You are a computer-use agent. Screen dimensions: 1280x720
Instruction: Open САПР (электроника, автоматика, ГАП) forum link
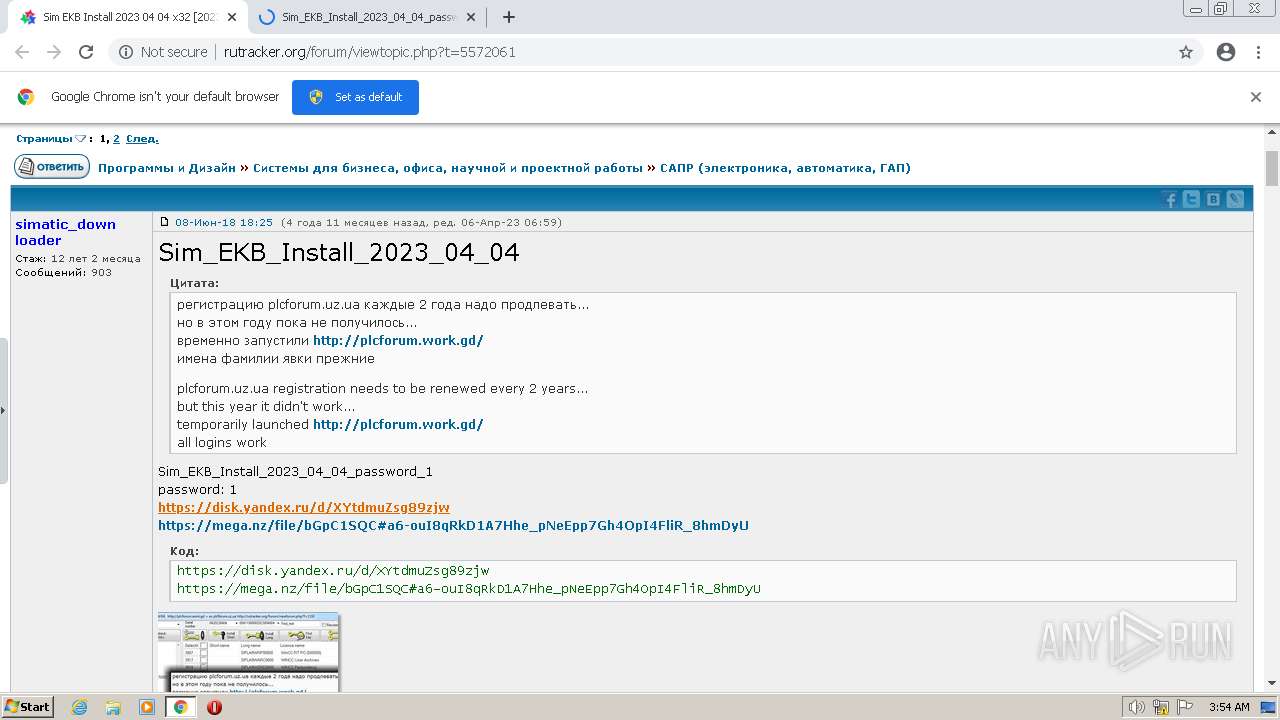coord(785,168)
